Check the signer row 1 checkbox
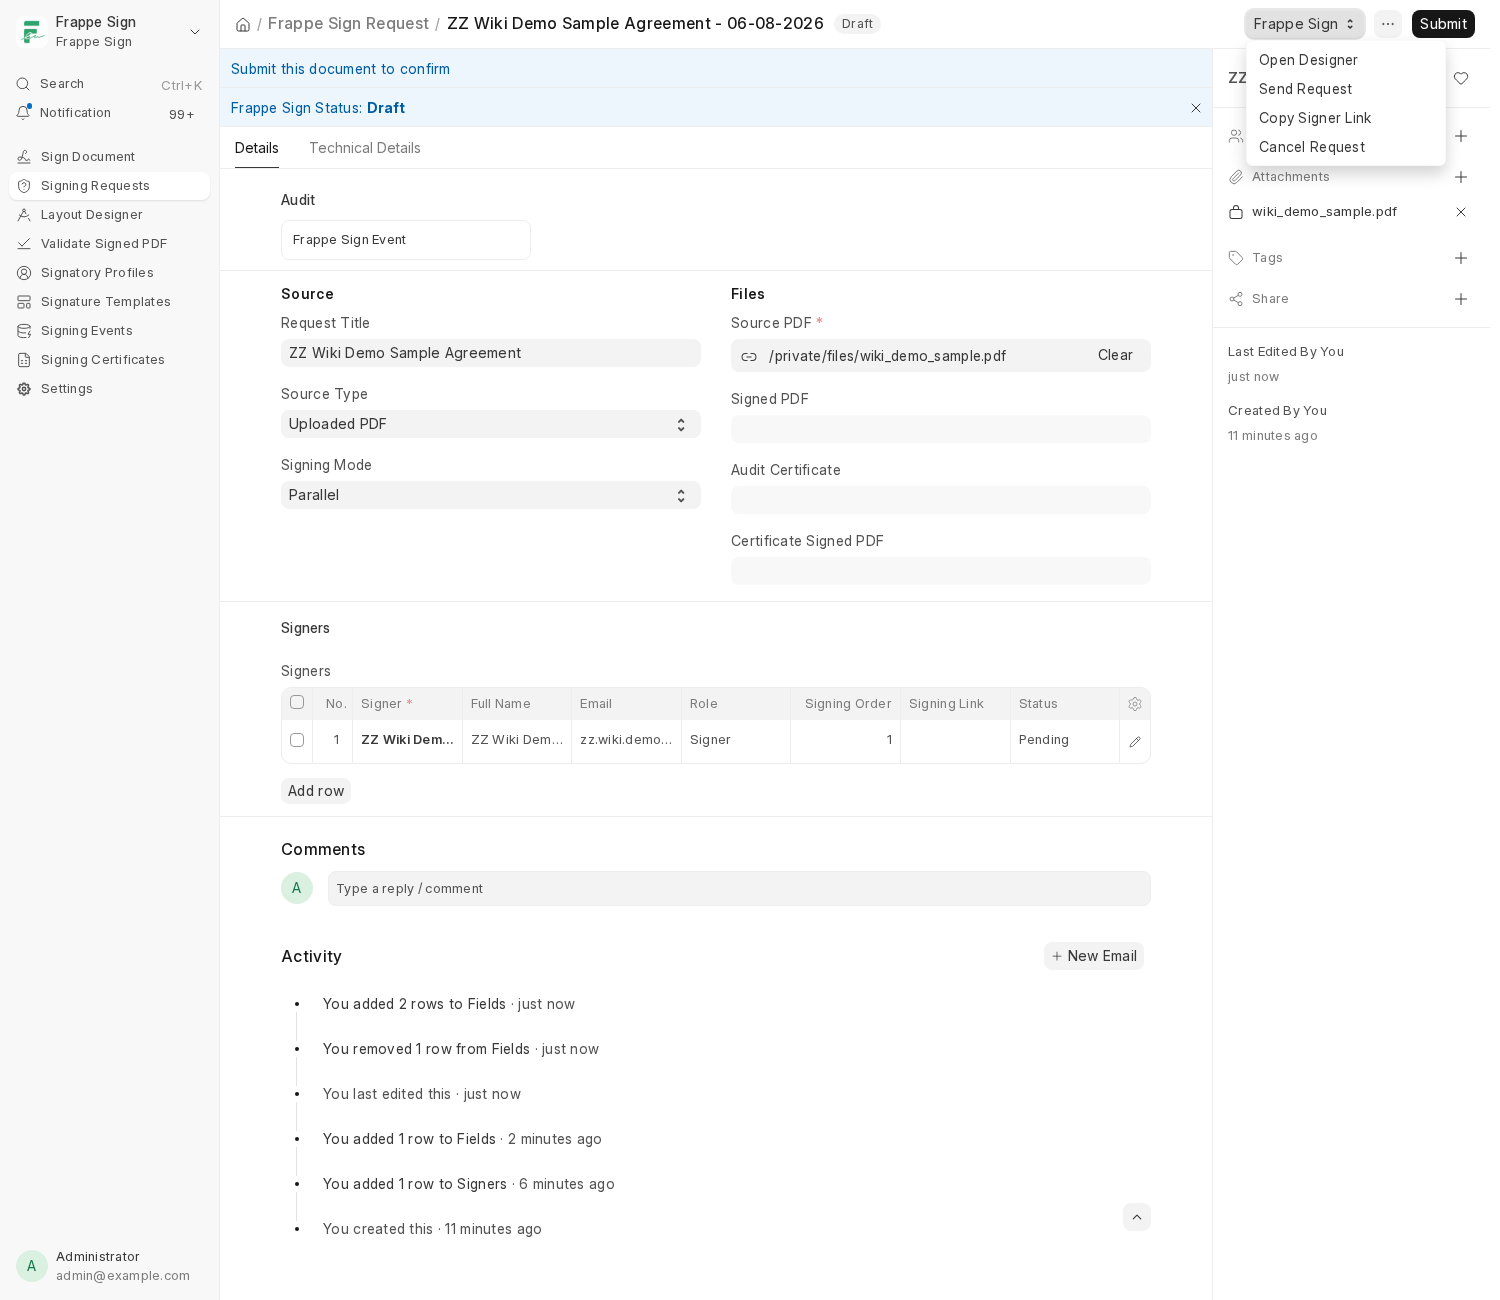Viewport: 1500px width, 1300px height. [x=297, y=740]
